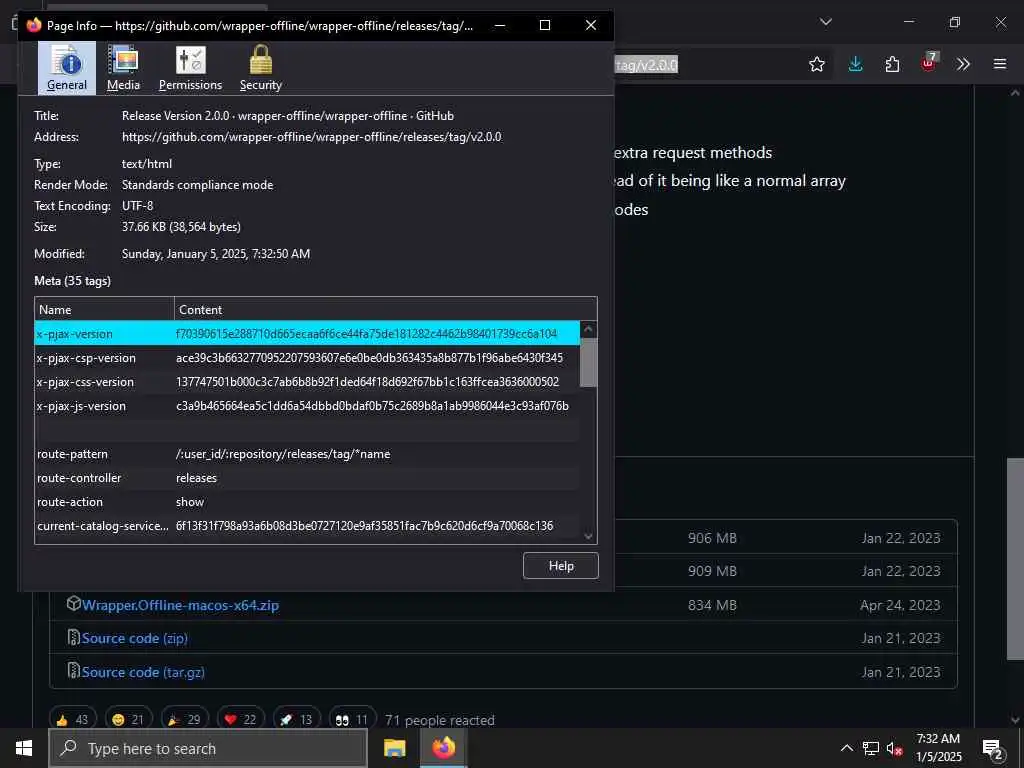
Task: Toggle the thumbs up reaction with 43
Action: (x=72, y=720)
